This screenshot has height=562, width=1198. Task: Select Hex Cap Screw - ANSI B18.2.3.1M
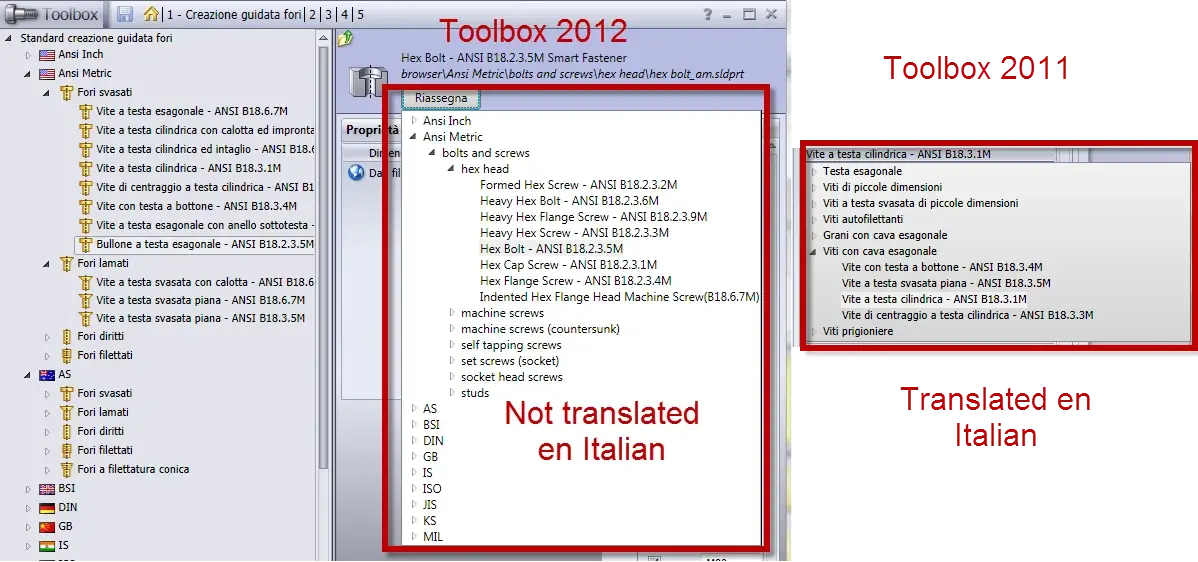click(x=568, y=265)
